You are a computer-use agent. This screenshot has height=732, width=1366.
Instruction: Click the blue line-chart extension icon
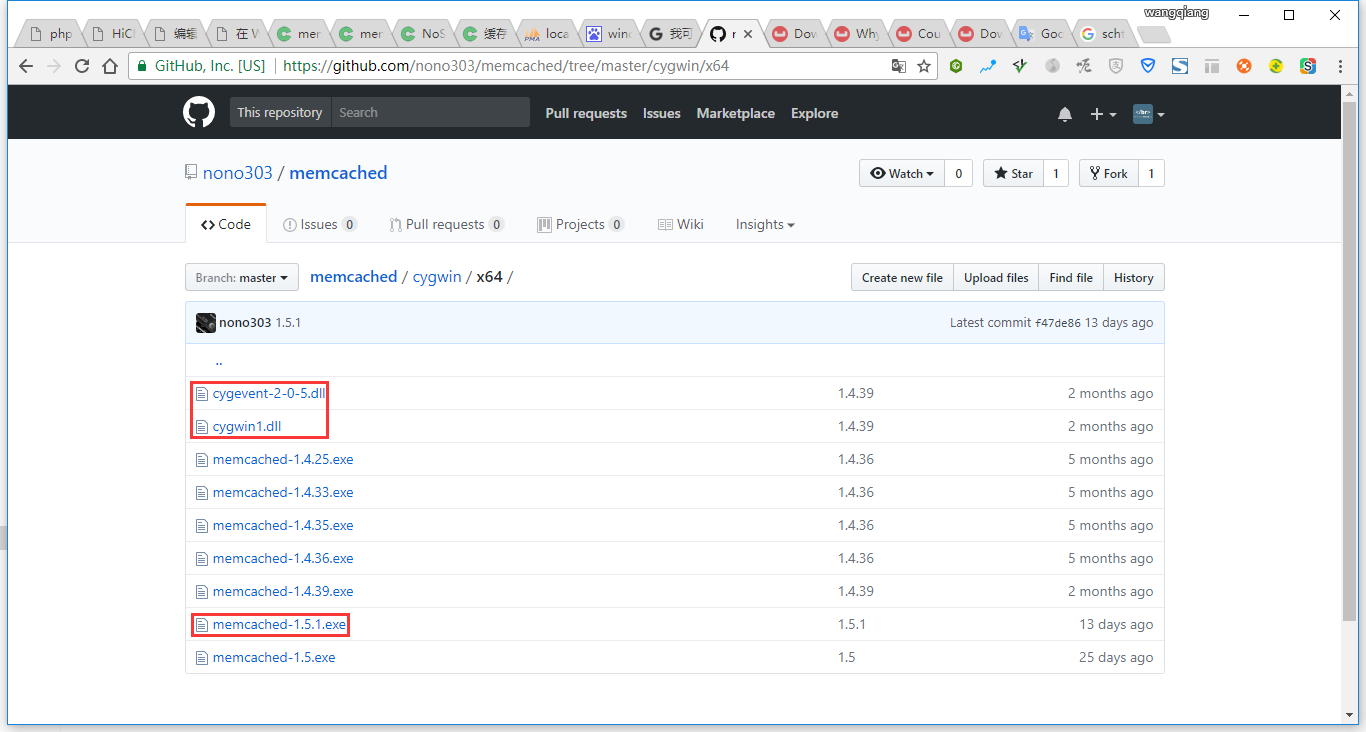pos(988,66)
